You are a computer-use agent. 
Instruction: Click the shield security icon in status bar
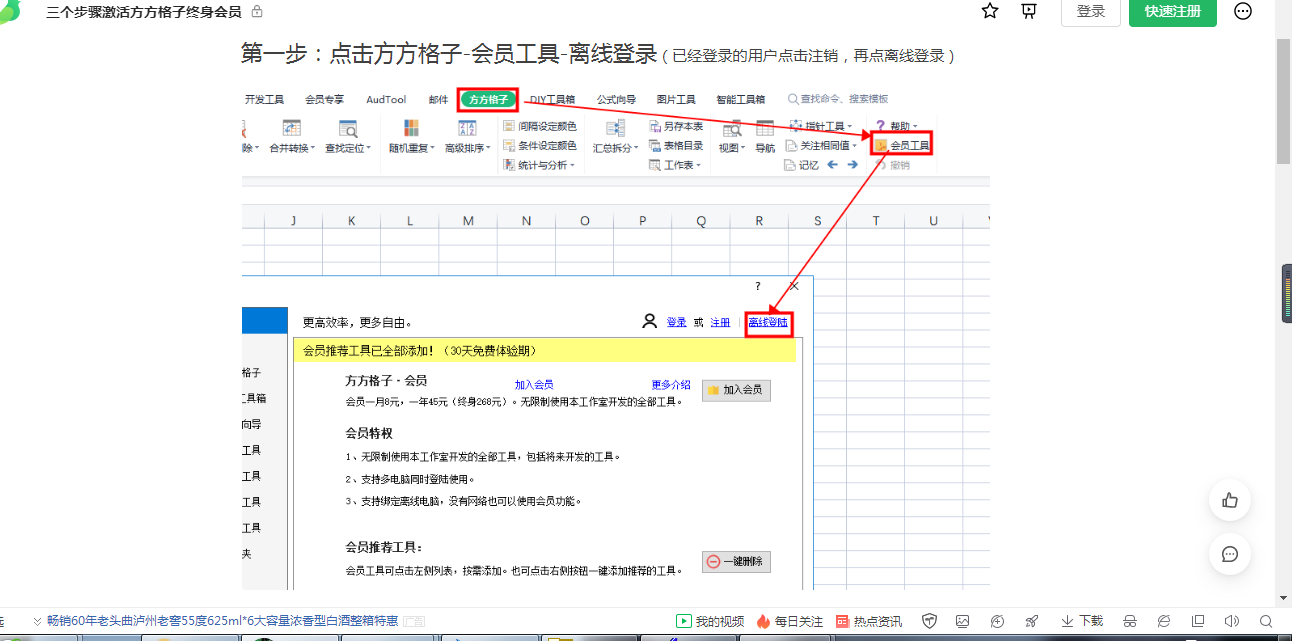[x=929, y=621]
